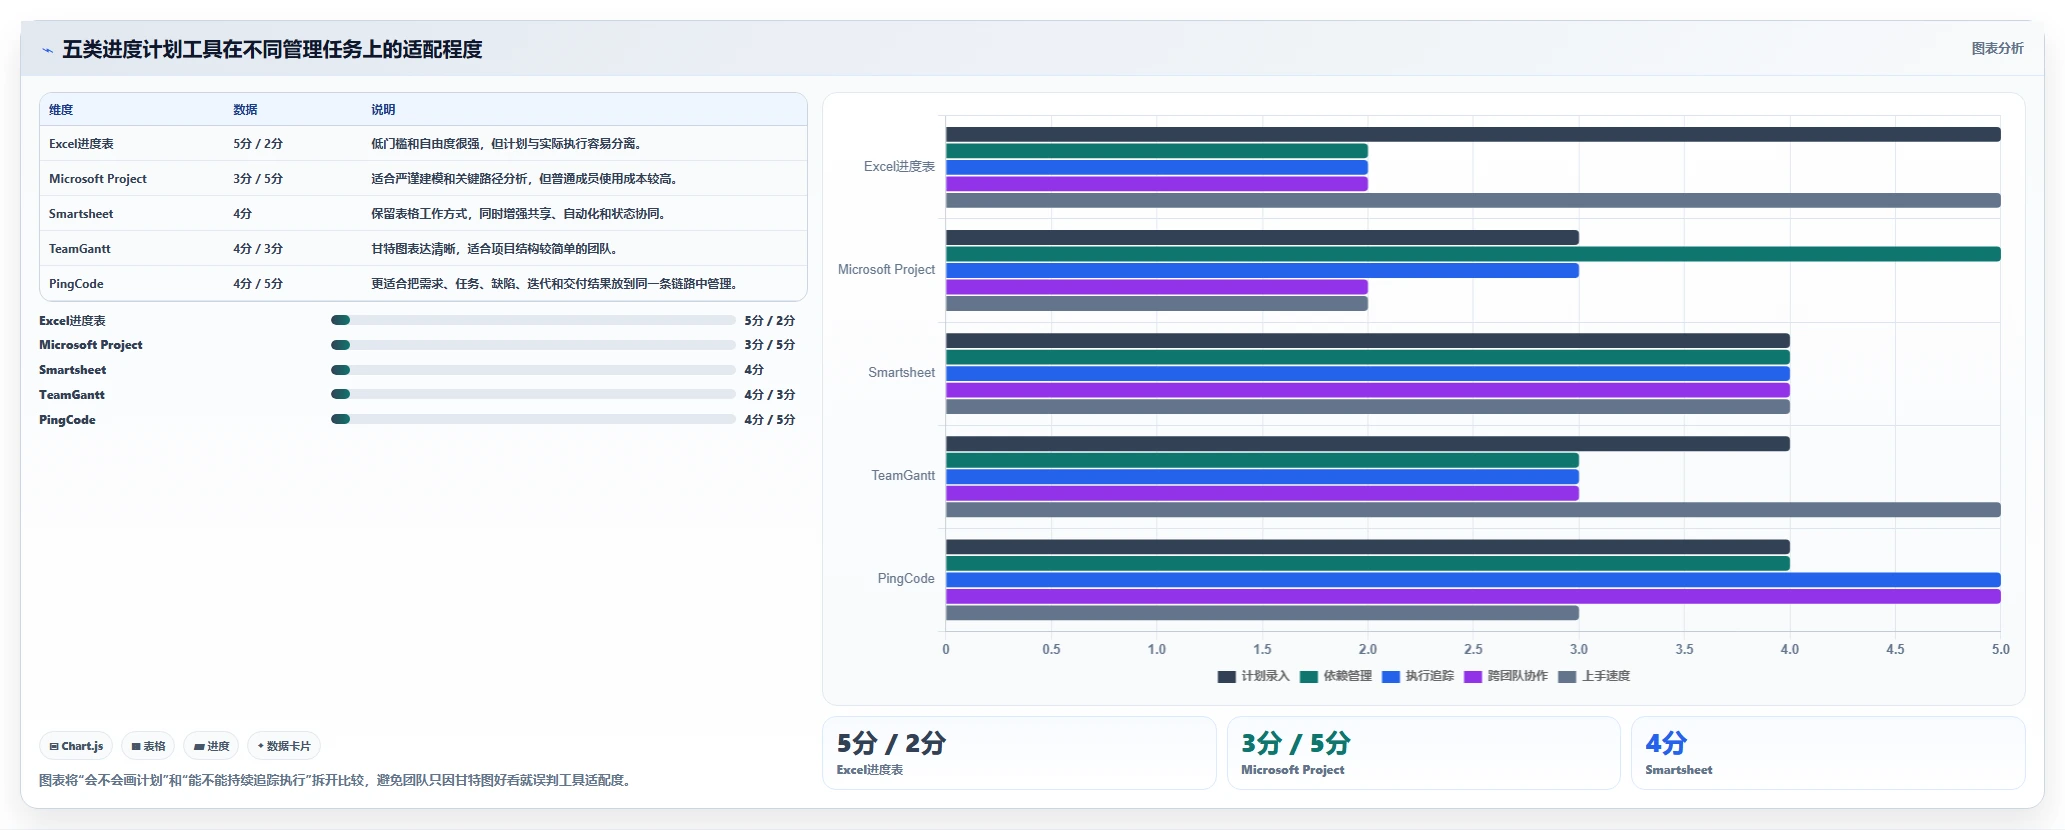
Task: Click the description starting 适合严谨建模
Action: (524, 179)
